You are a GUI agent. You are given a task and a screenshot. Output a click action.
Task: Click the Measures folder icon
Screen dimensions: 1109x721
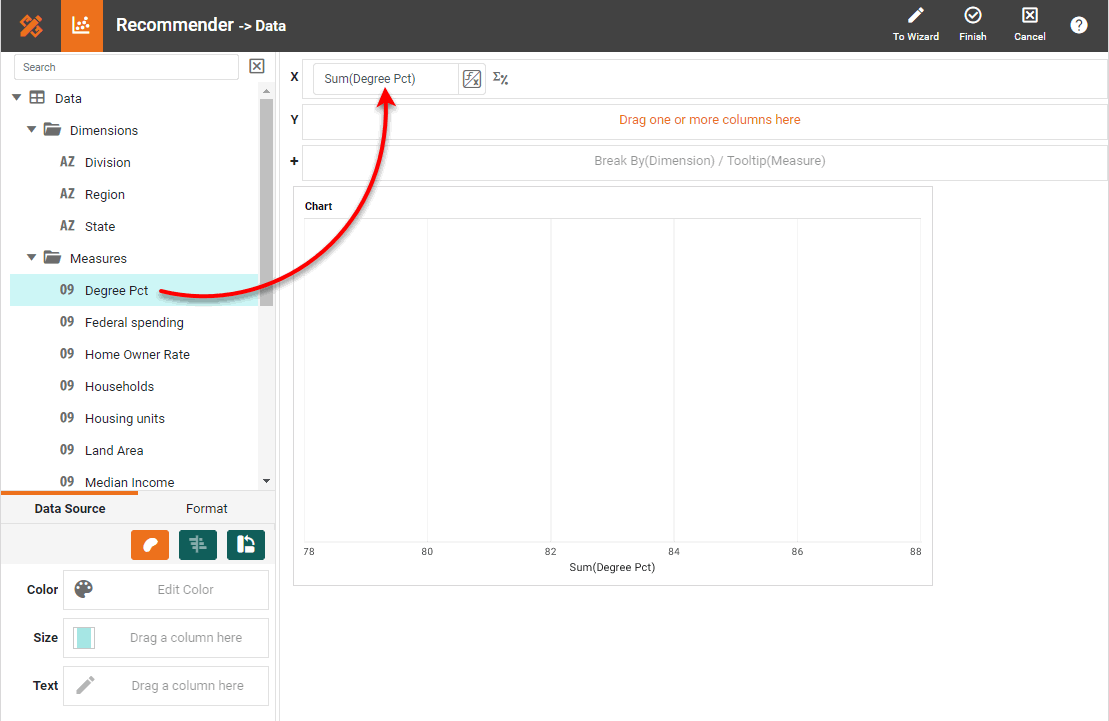pos(52,258)
